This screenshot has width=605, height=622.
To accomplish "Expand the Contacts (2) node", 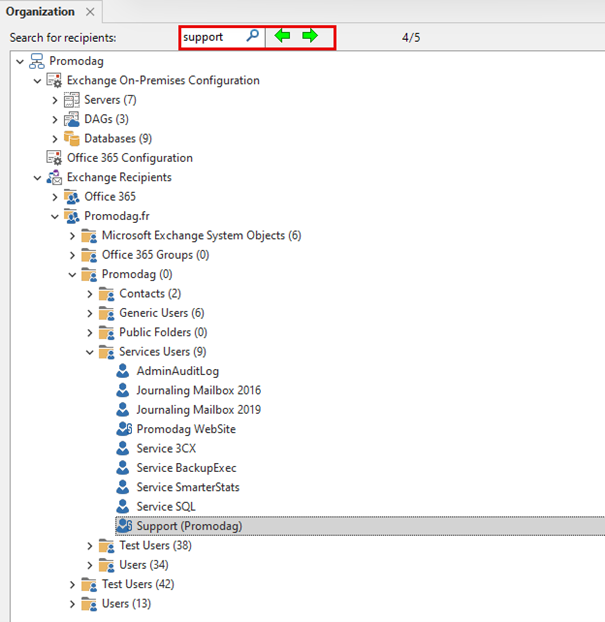I will click(x=90, y=294).
